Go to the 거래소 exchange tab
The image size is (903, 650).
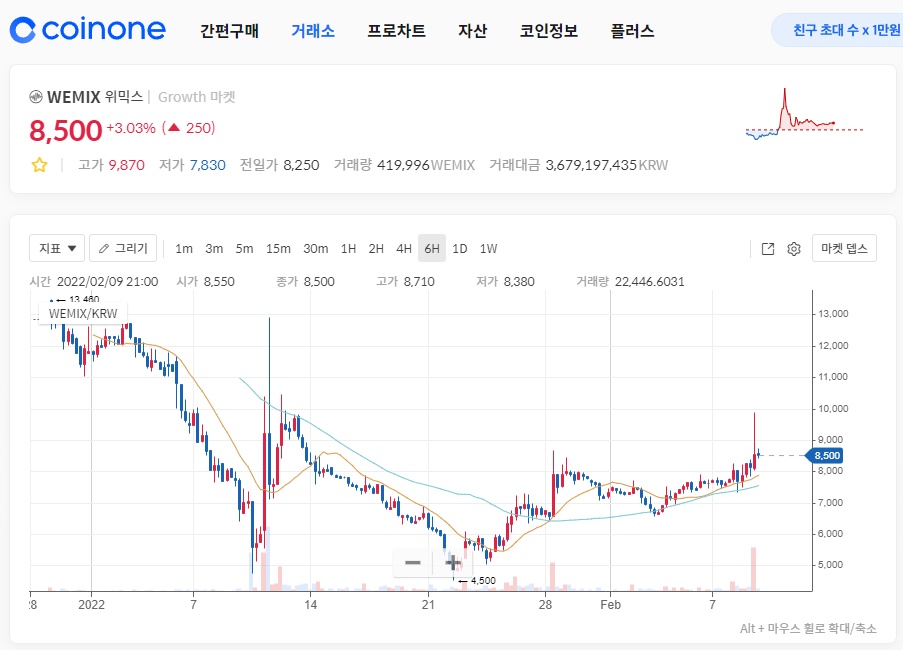pyautogui.click(x=313, y=31)
